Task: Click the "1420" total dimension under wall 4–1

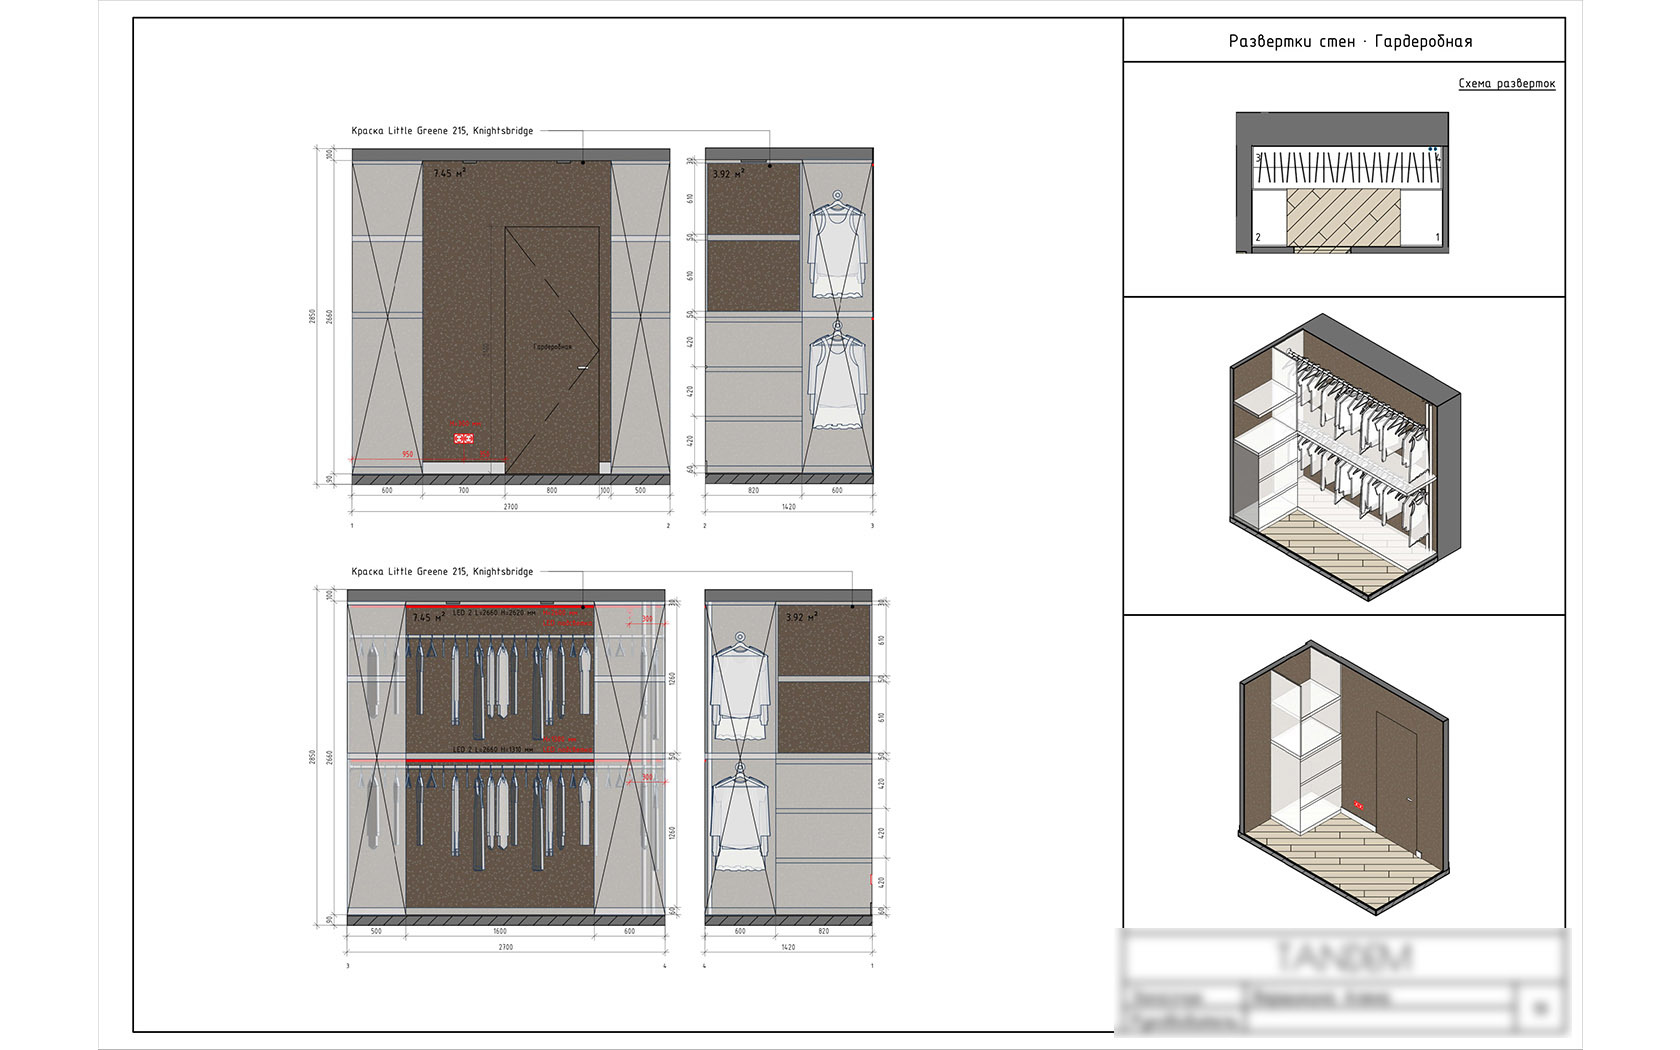Action: click(788, 946)
